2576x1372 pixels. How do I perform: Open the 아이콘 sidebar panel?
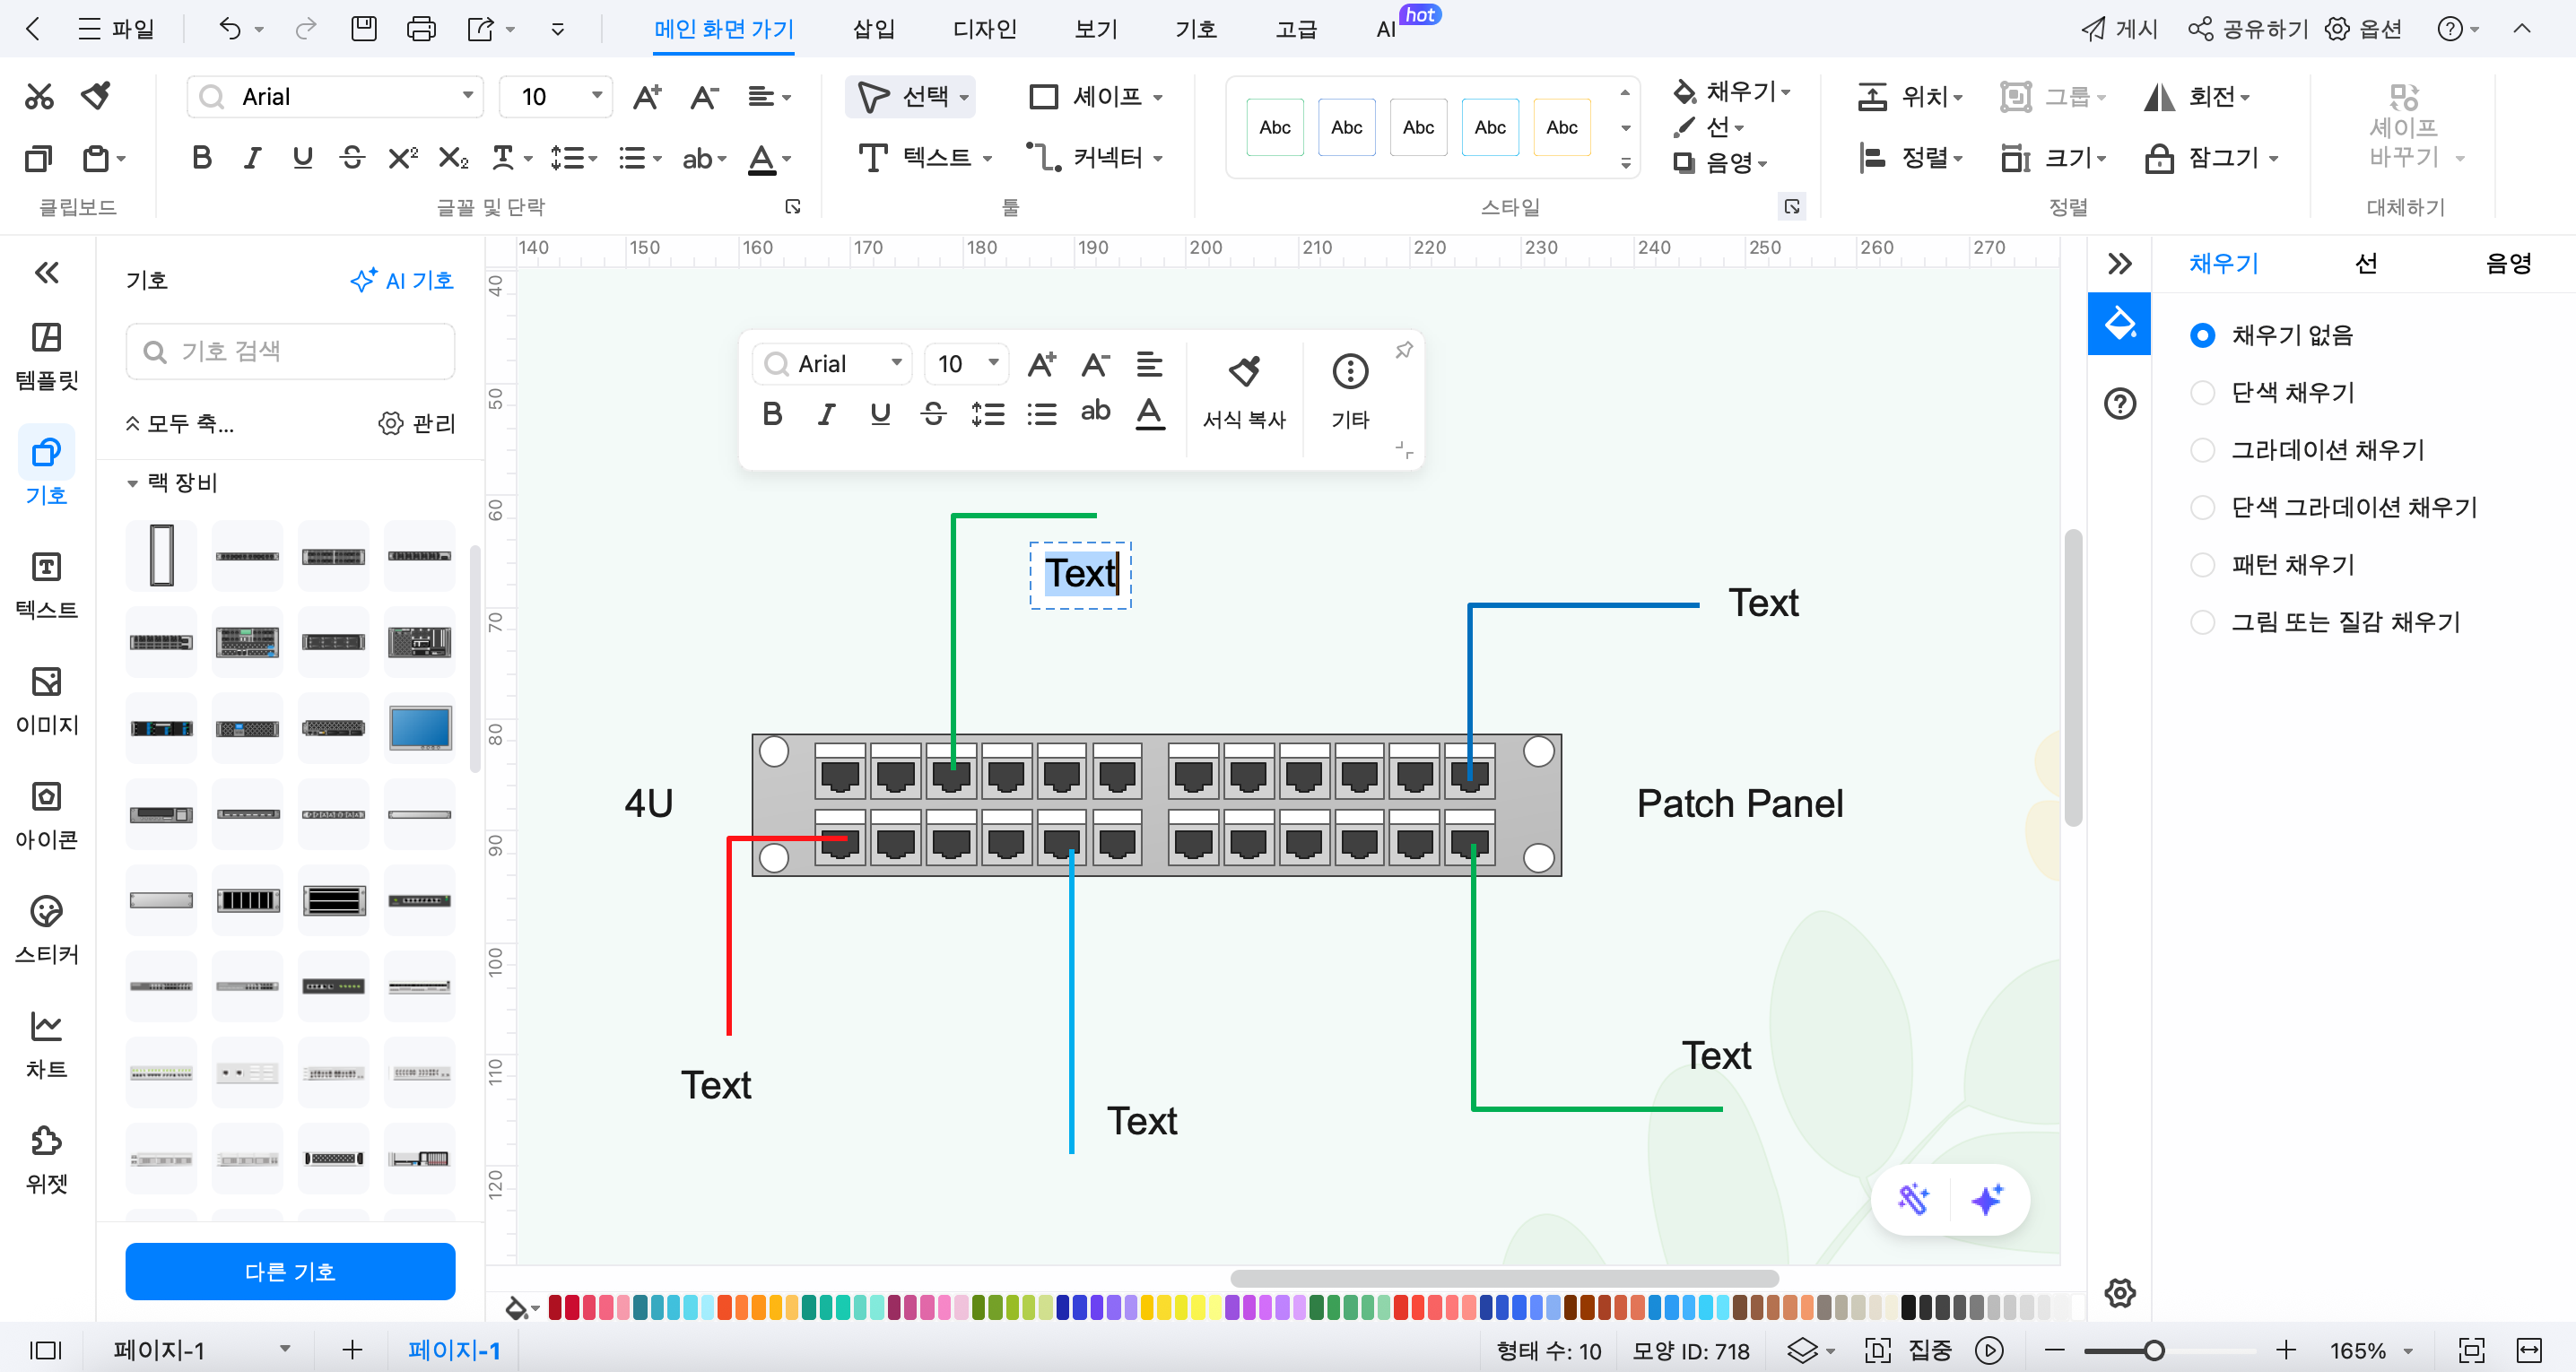click(x=46, y=815)
